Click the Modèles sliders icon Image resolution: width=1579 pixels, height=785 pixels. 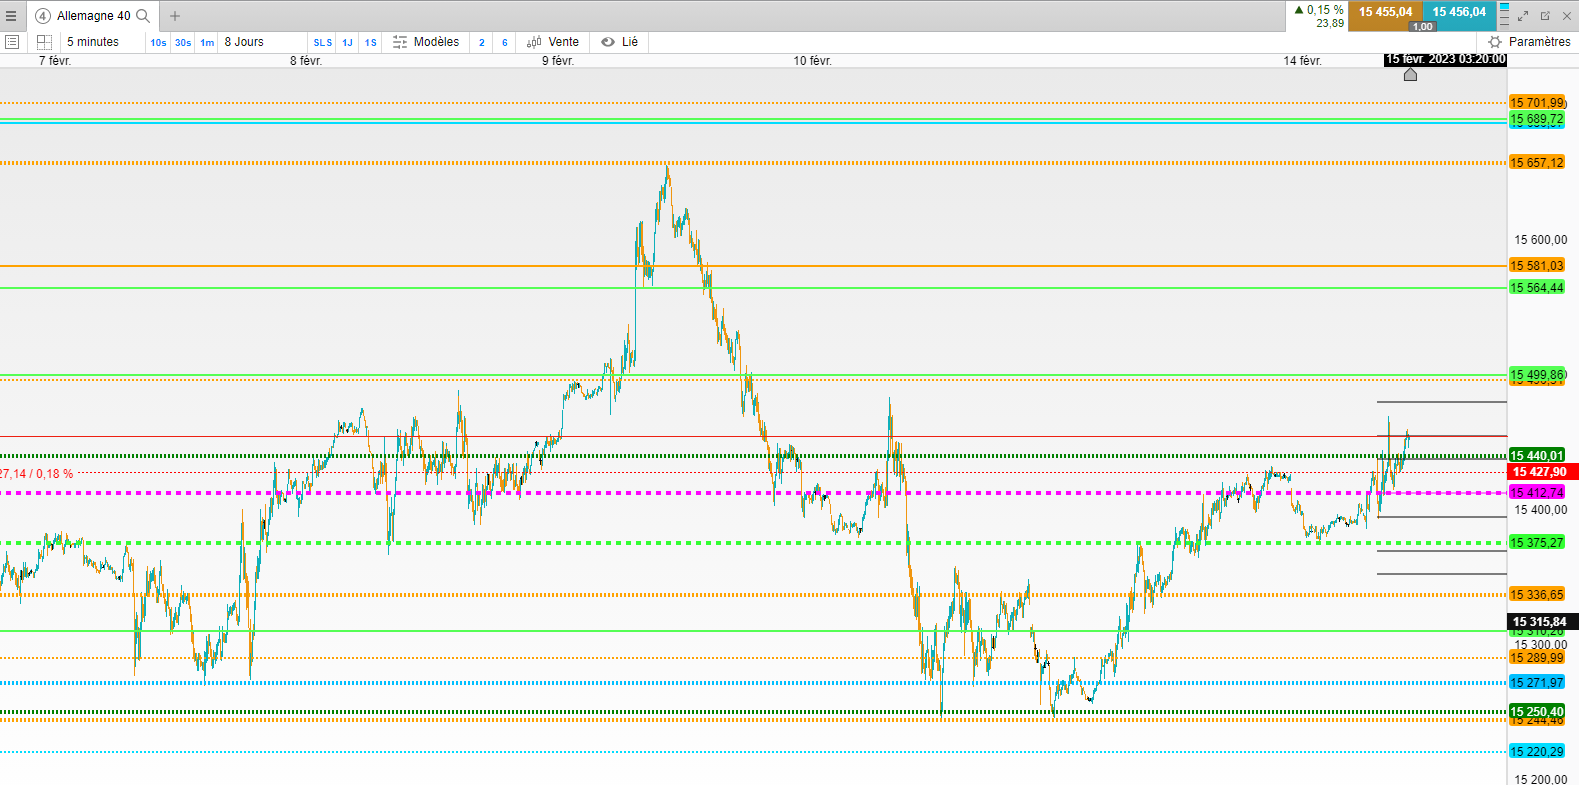[x=400, y=42]
